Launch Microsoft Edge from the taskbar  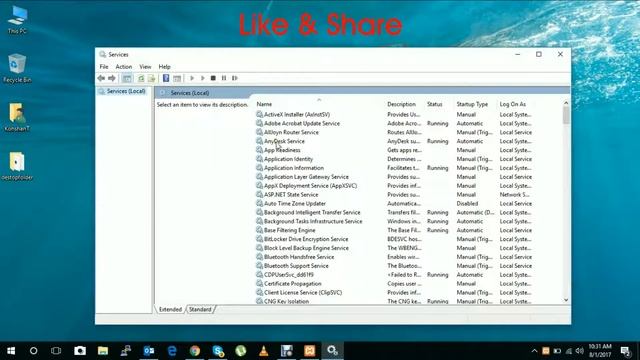click(x=172, y=351)
